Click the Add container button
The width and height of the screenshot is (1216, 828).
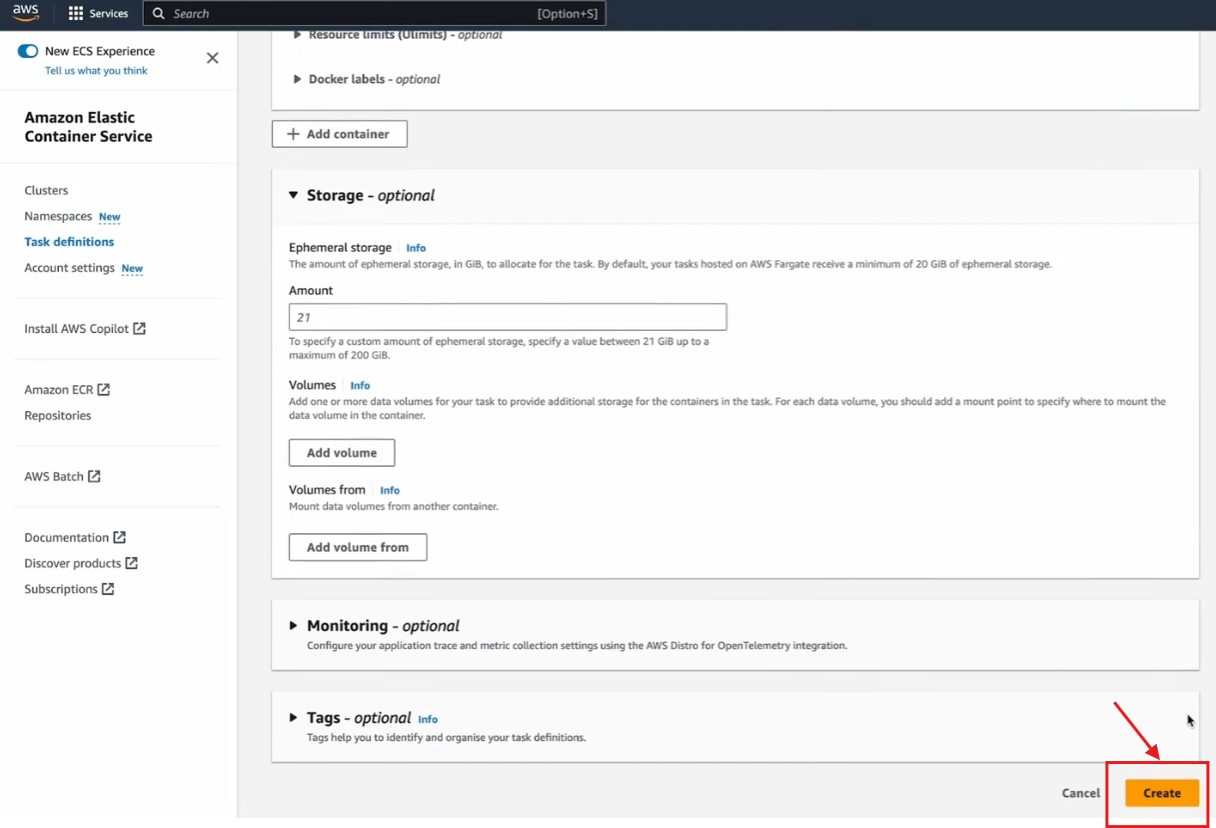[339, 134]
